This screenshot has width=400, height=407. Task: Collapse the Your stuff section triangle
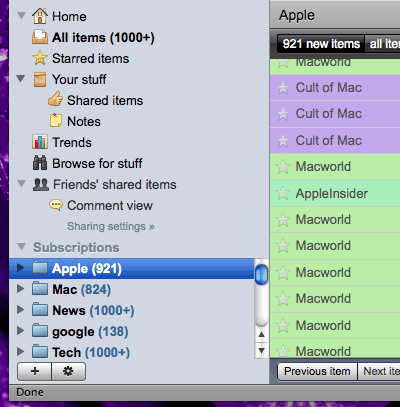click(x=21, y=79)
